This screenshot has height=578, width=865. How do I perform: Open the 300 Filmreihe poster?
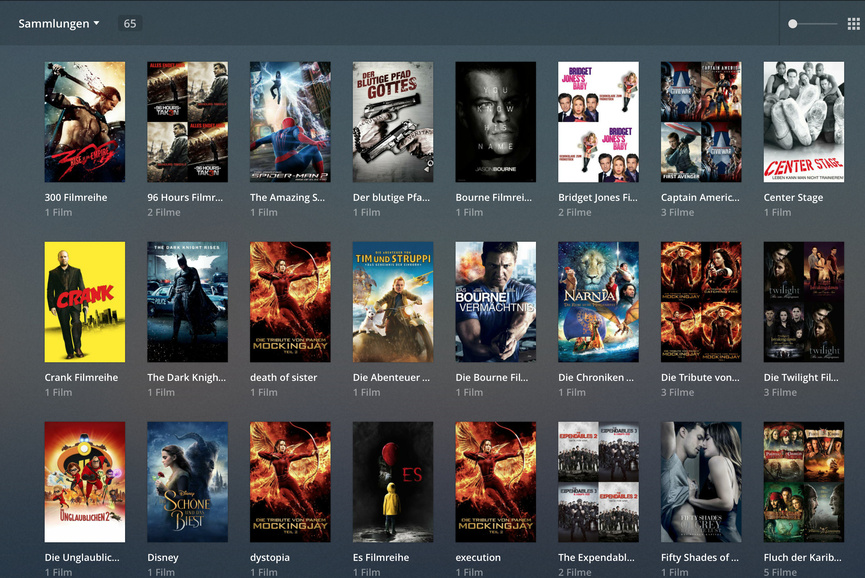(x=84, y=122)
